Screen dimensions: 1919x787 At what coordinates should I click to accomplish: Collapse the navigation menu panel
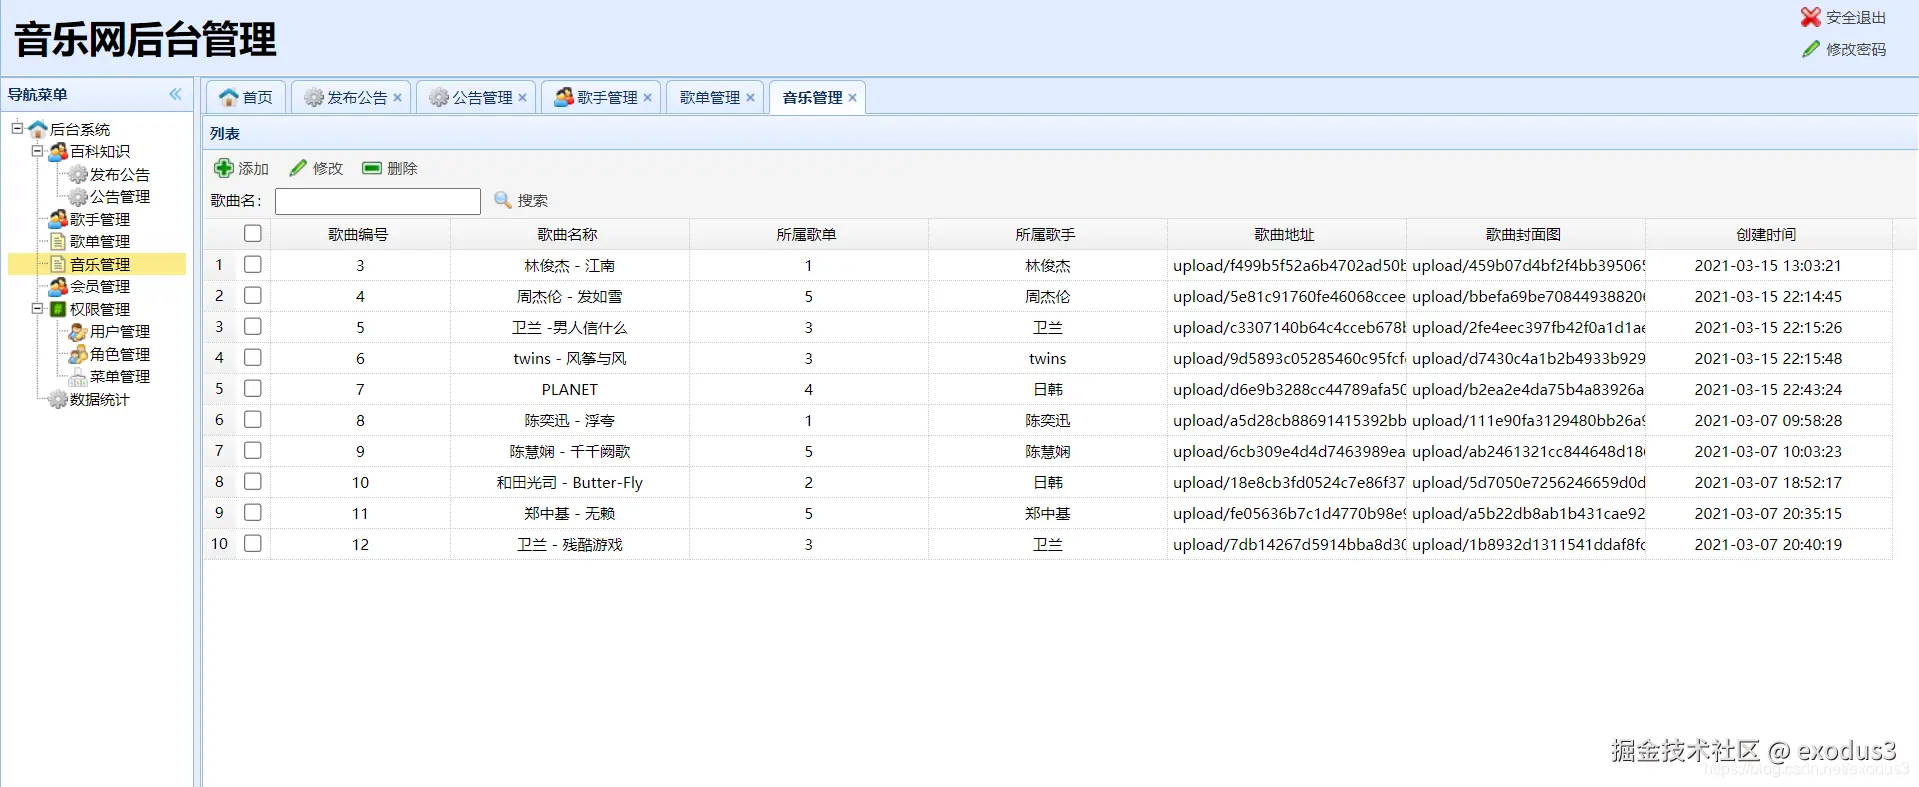click(x=176, y=94)
